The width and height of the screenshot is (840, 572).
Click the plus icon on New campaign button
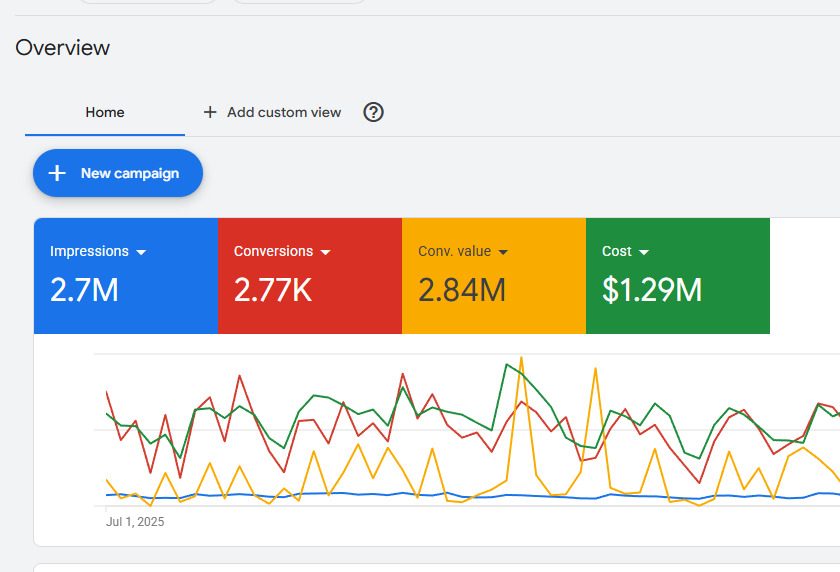57,173
